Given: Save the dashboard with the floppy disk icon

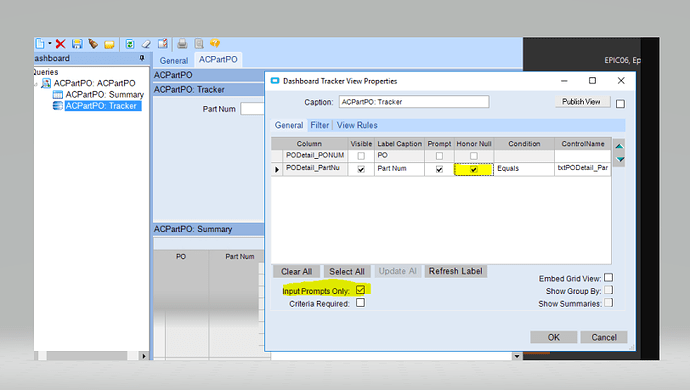Looking at the screenshot, I should click(x=77, y=44).
